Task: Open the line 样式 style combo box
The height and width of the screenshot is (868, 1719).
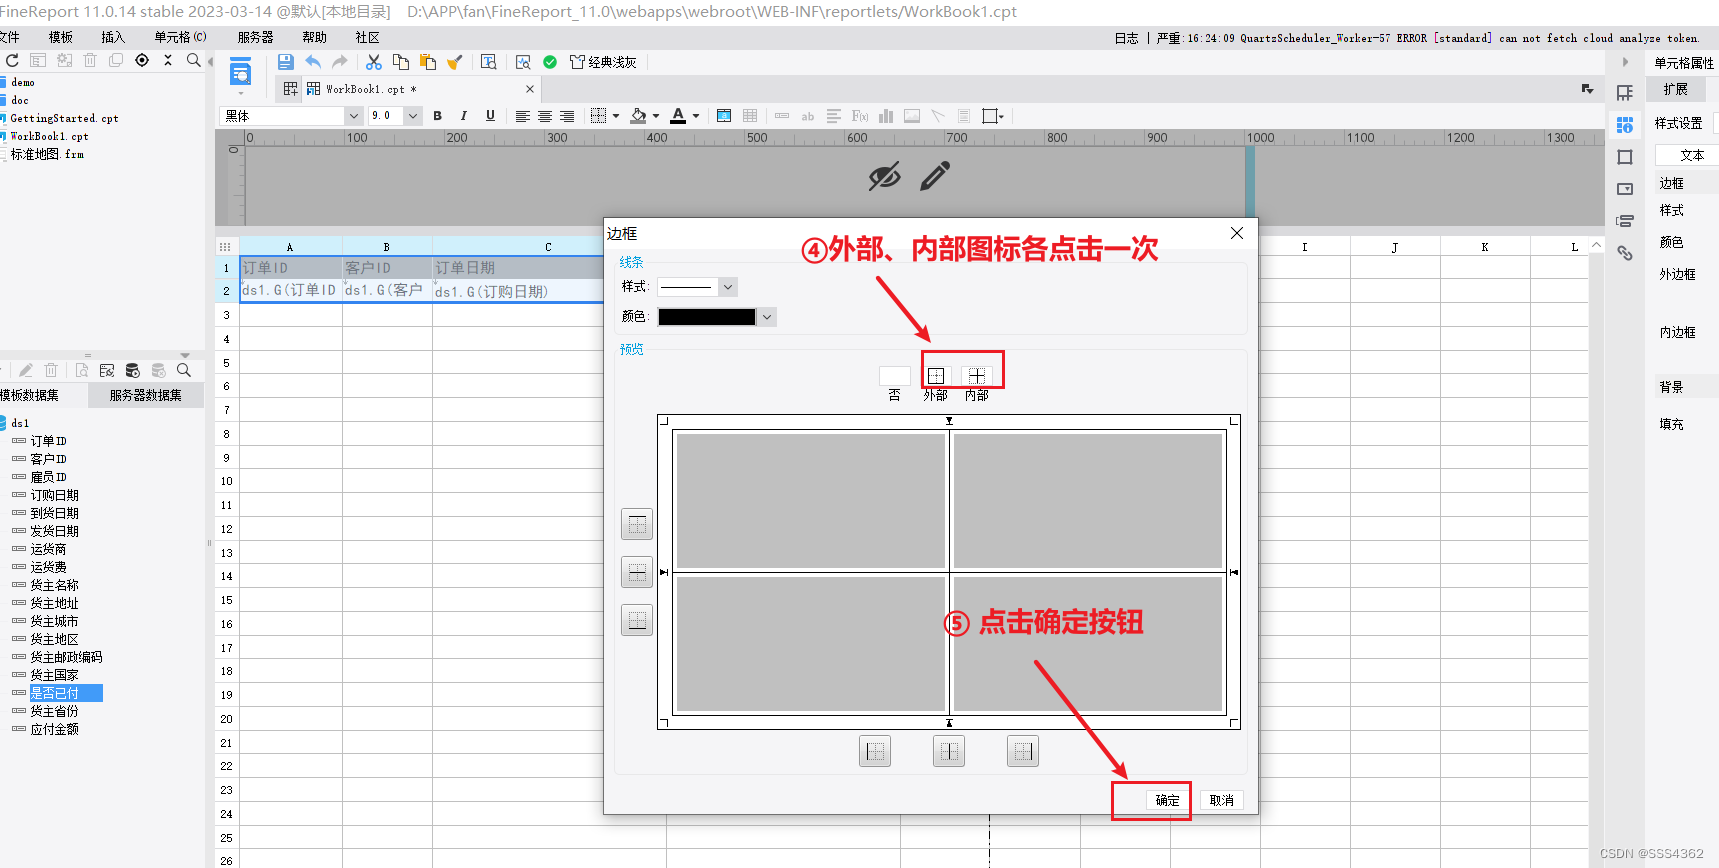Action: pyautogui.click(x=698, y=287)
